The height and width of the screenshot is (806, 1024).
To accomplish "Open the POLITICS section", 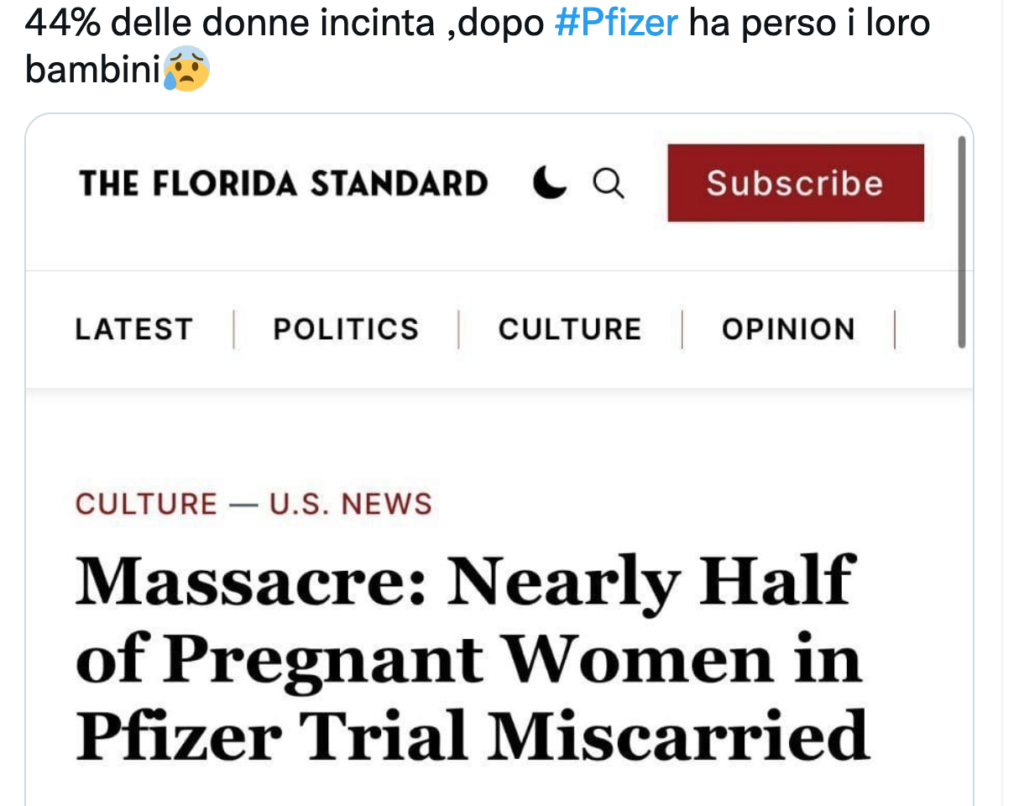I will [344, 328].
